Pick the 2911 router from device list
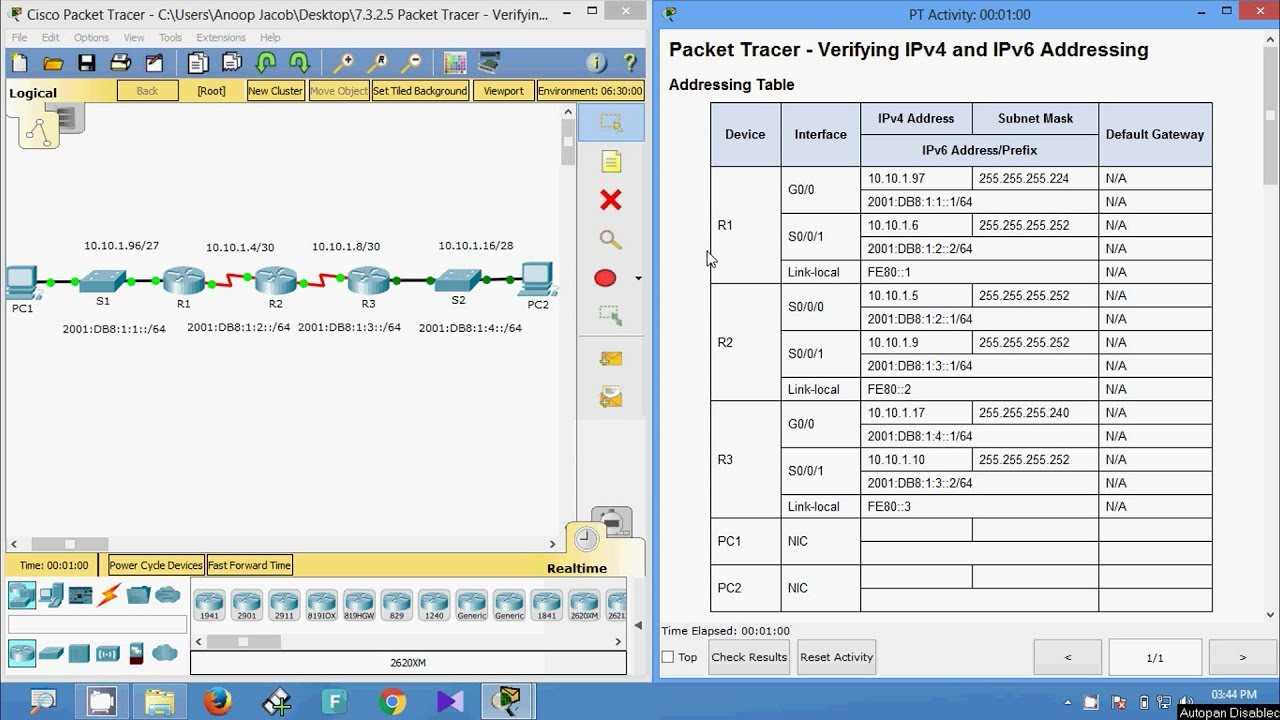Image resolution: width=1280 pixels, height=720 pixels. [284, 605]
